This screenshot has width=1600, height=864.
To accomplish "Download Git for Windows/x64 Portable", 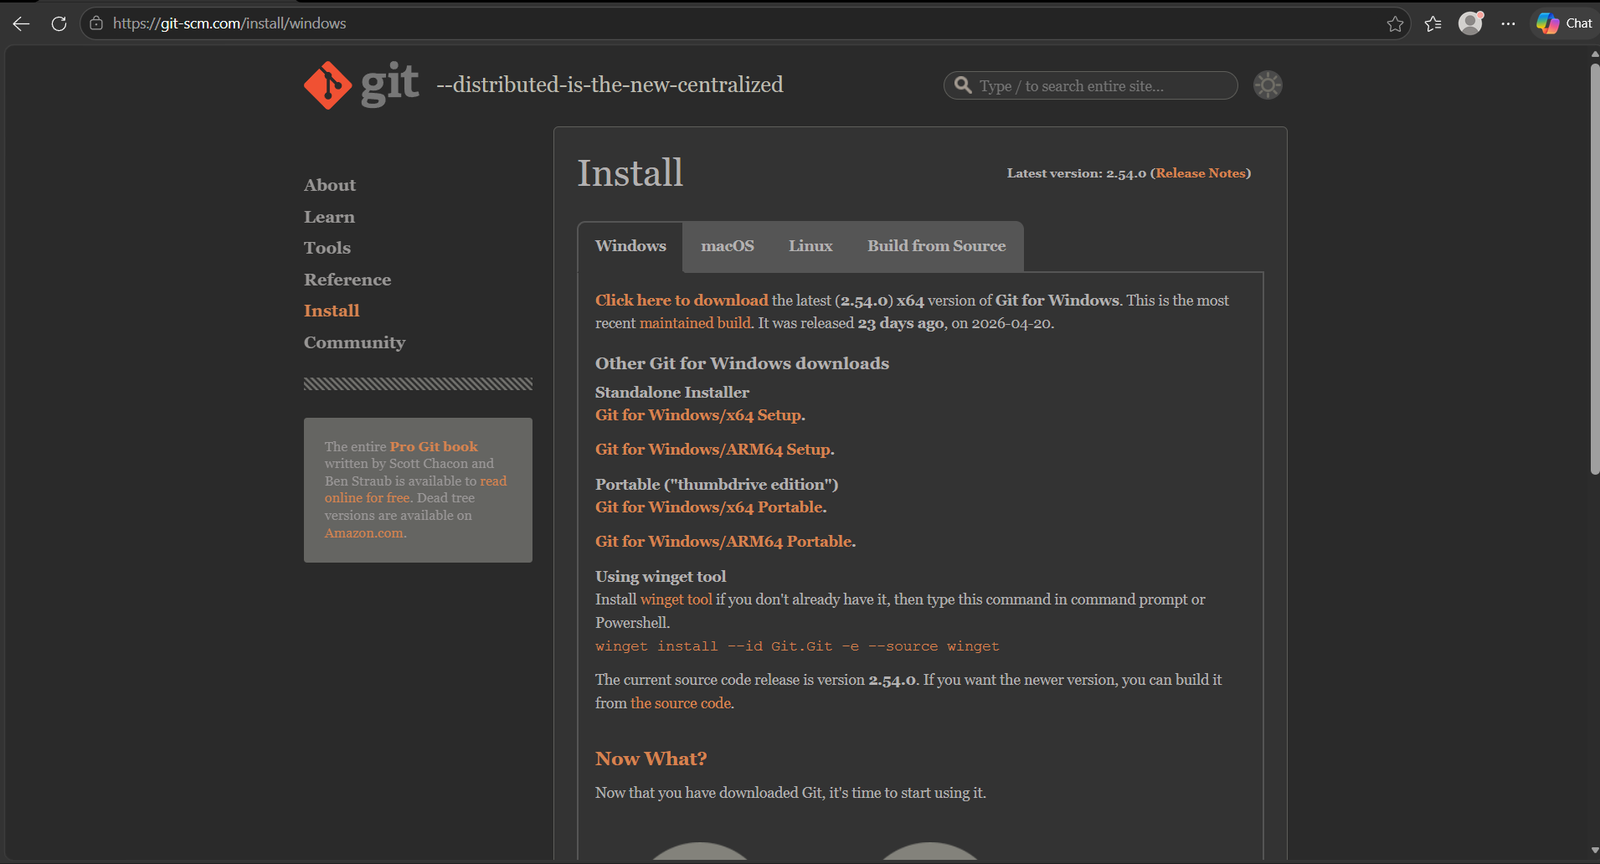I will click(709, 507).
